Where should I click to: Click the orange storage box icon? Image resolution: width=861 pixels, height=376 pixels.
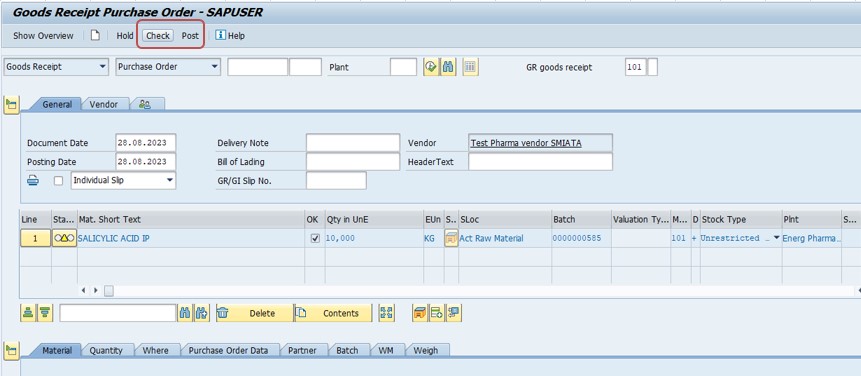click(x=420, y=313)
